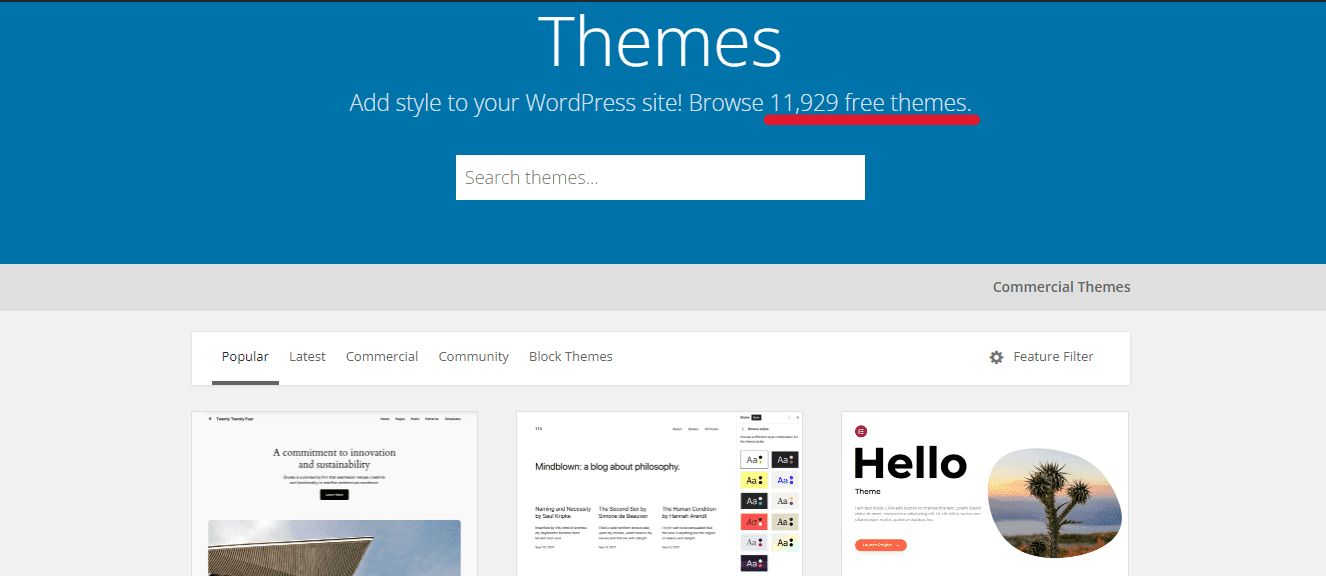
Task: Switch to the Community tab
Action: point(473,356)
